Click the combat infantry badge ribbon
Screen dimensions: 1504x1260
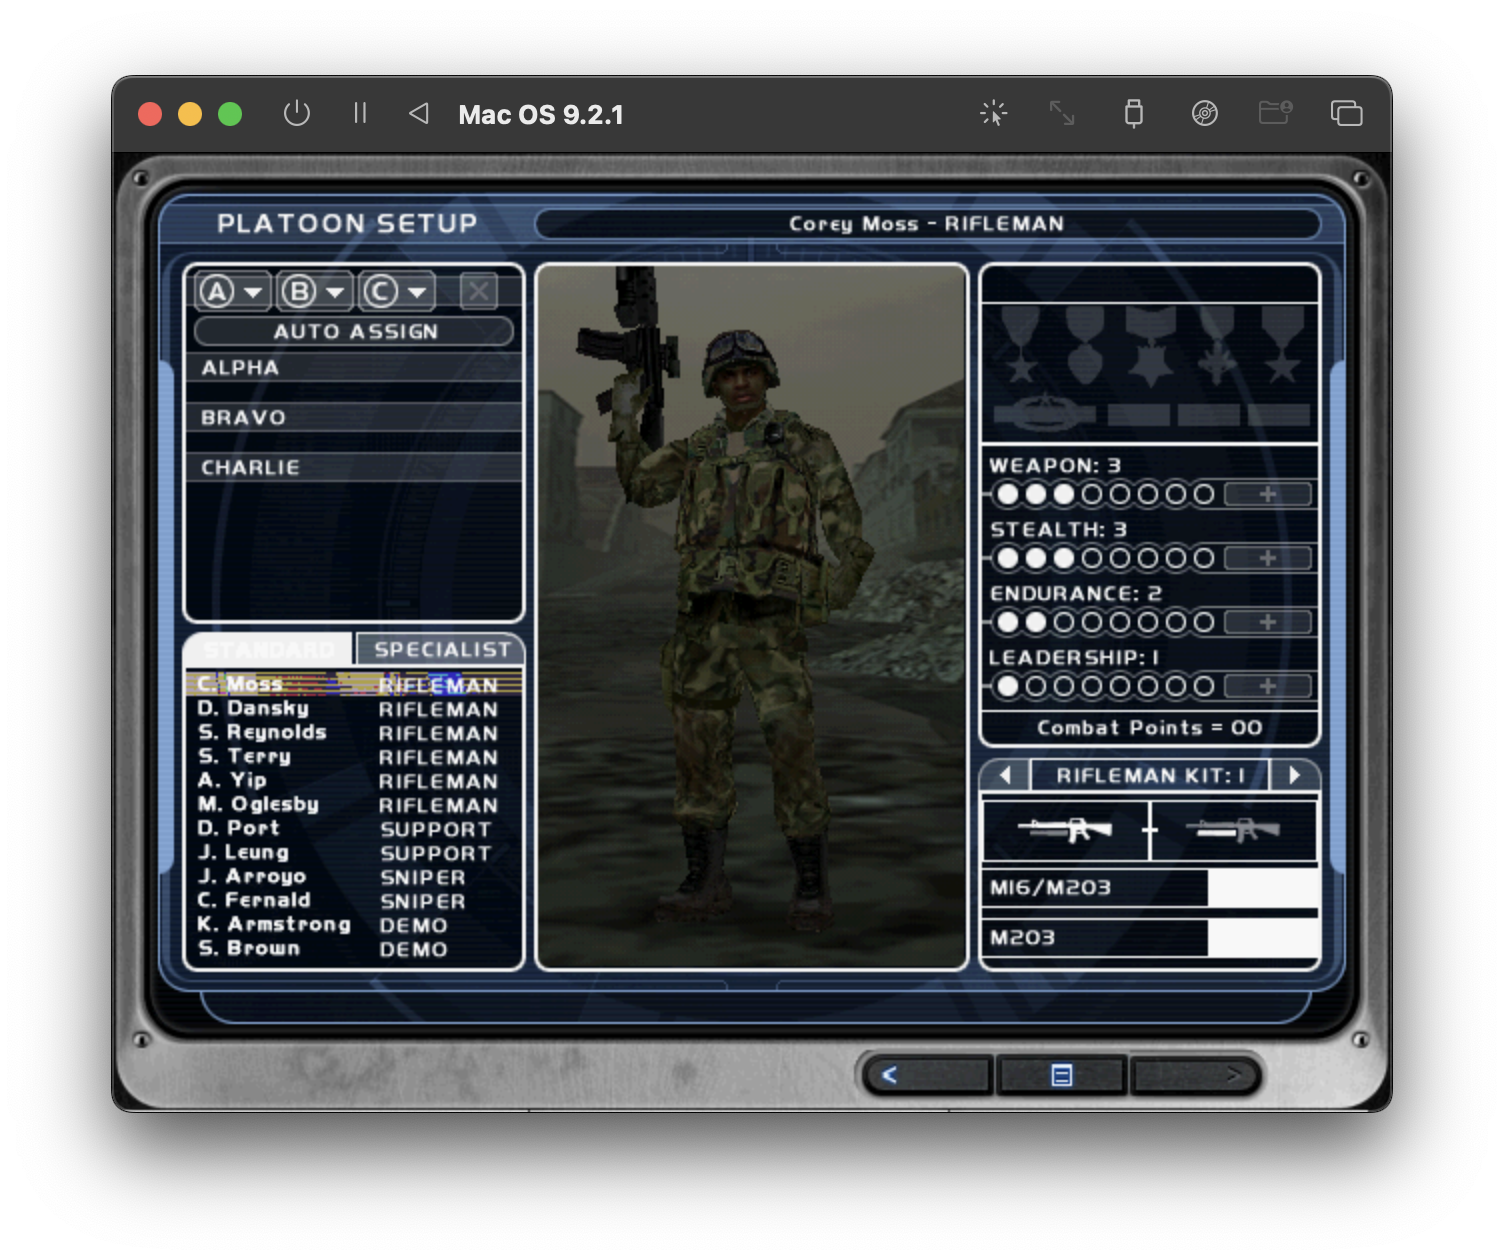click(1044, 412)
